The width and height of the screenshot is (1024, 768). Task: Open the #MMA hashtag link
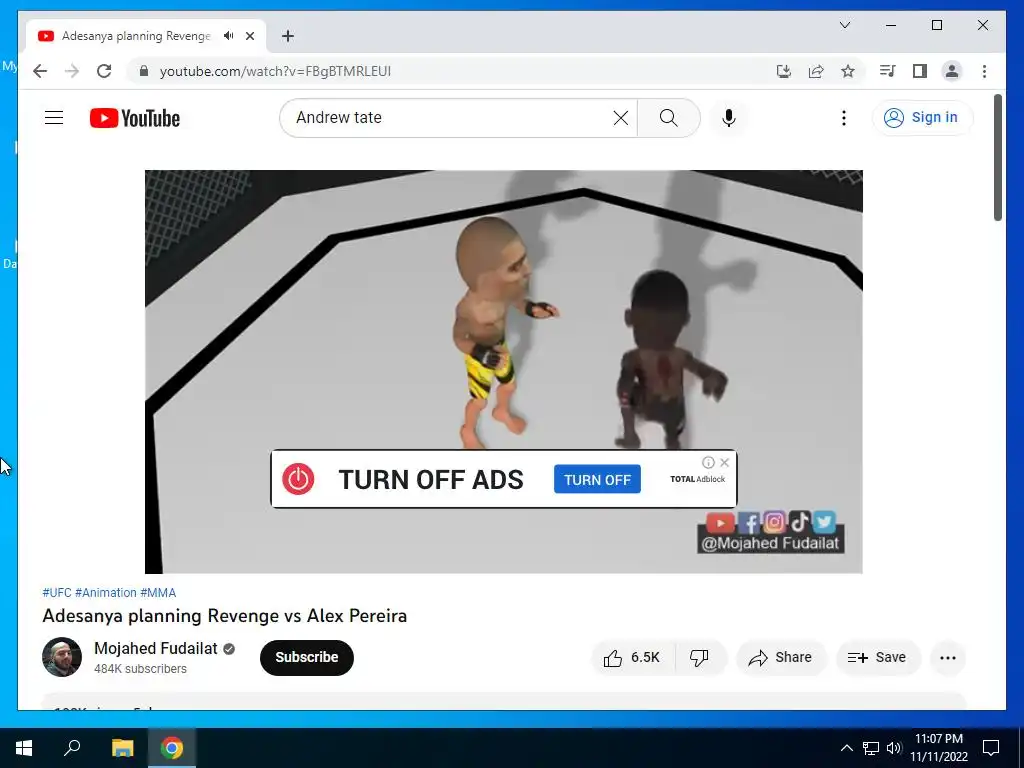pos(158,593)
